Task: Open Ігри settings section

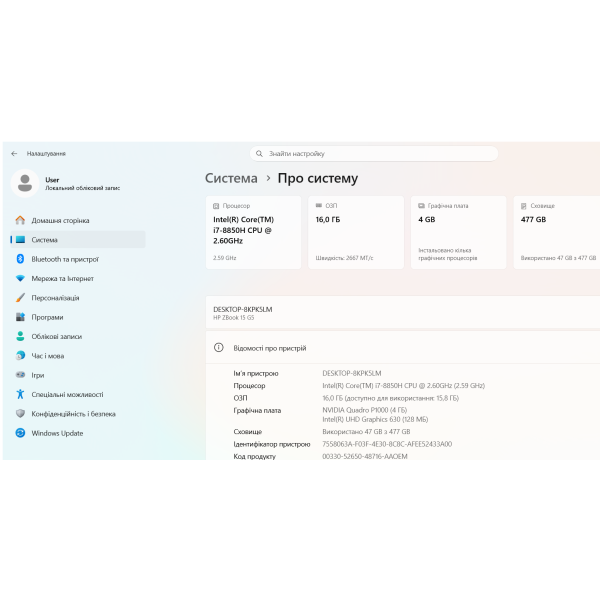Action: click(78, 375)
